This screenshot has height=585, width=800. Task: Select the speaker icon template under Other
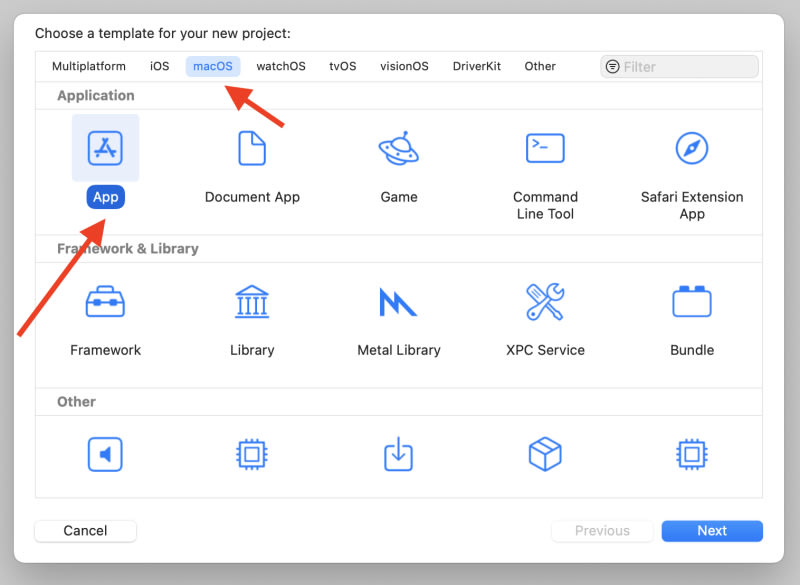pyautogui.click(x=105, y=455)
